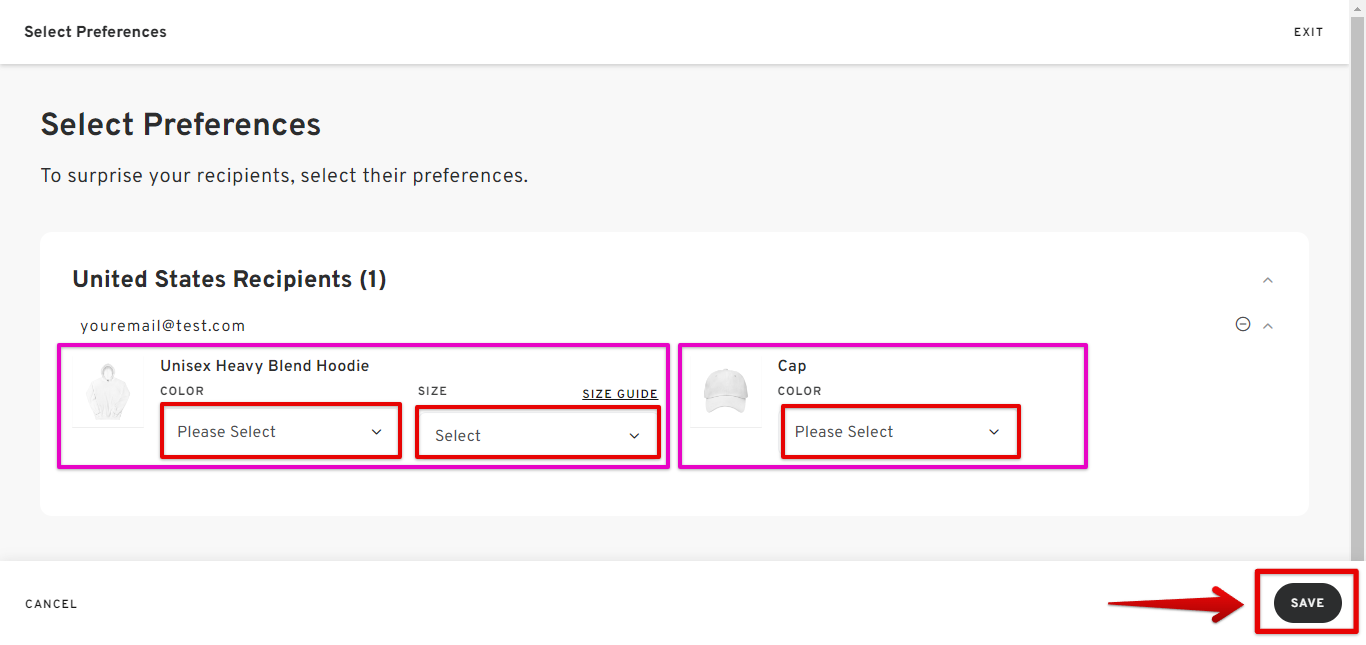Click the Select Preferences title in top bar
1366x645 pixels.
(95, 32)
